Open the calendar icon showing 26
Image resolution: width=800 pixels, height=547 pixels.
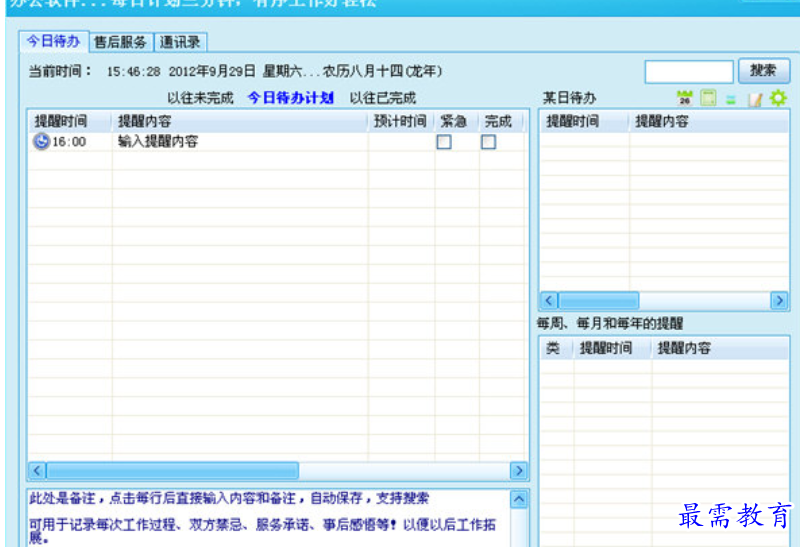(684, 97)
